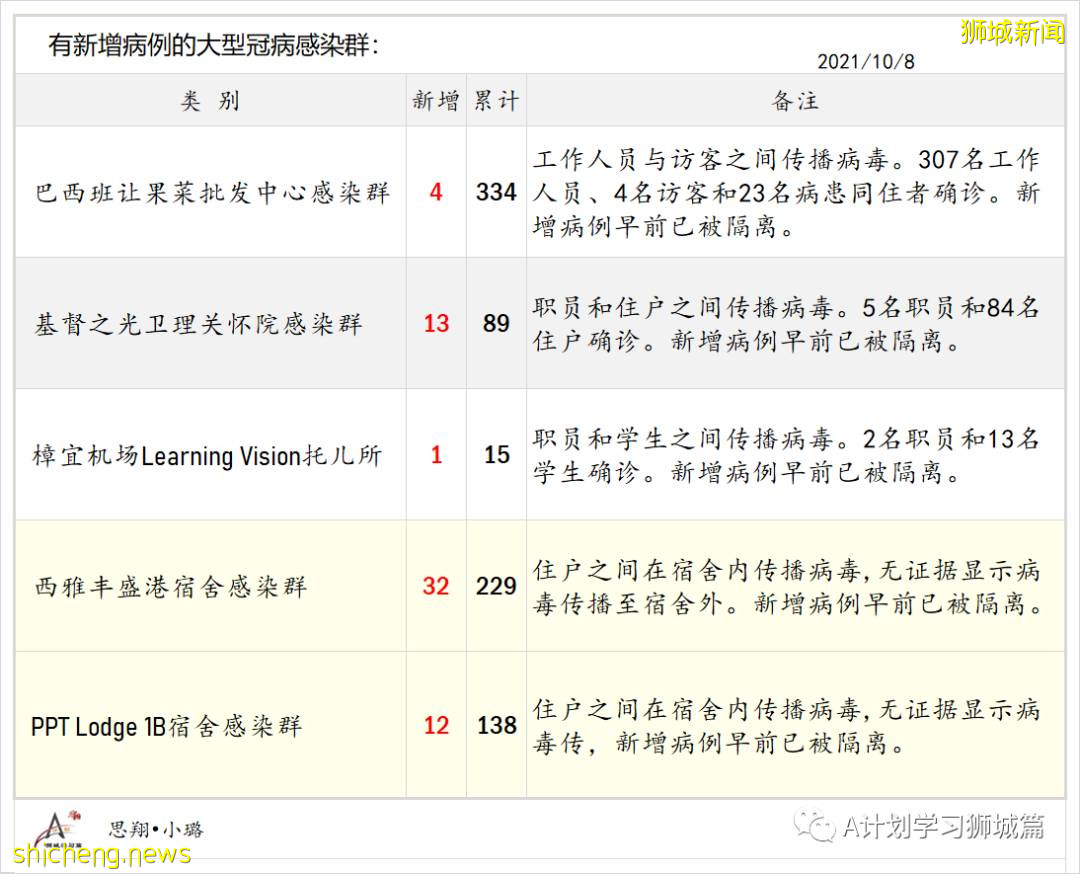The width and height of the screenshot is (1080, 874).
Task: Click the 巴西班让果菜批发中心感染群 row name
Action: point(212,193)
